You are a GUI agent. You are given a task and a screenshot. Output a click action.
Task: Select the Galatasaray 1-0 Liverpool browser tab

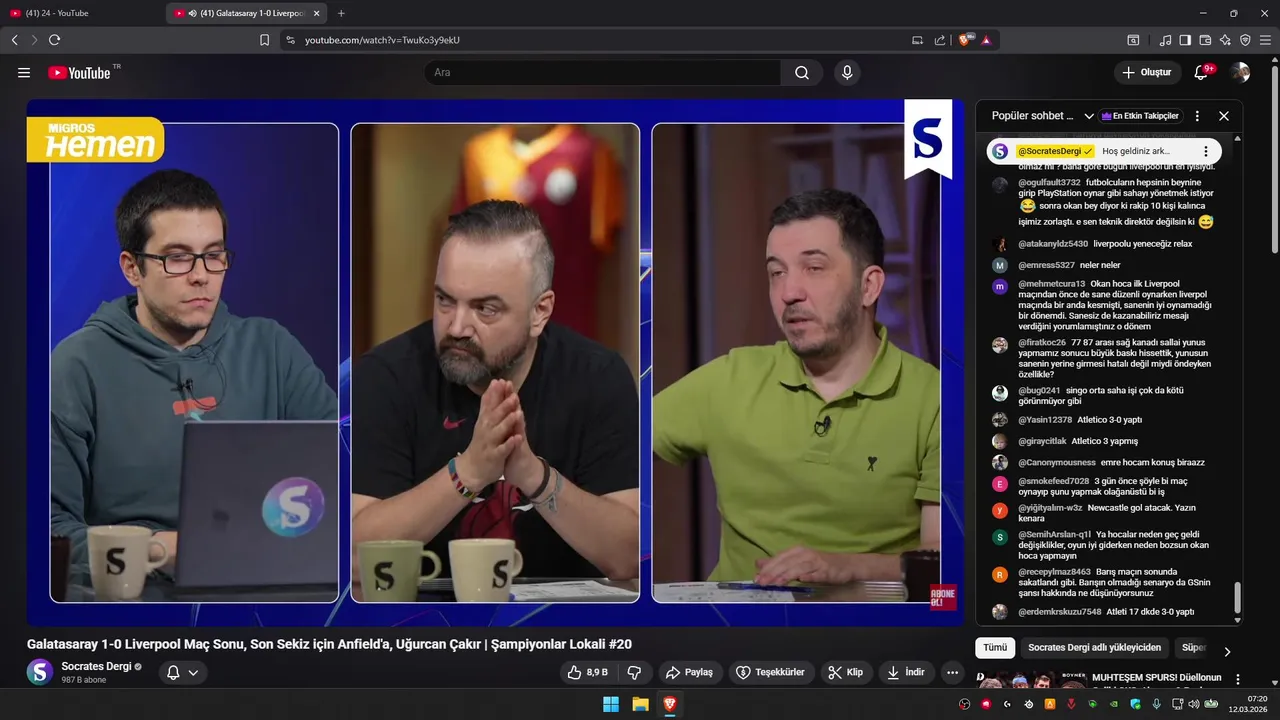pyautogui.click(x=247, y=13)
